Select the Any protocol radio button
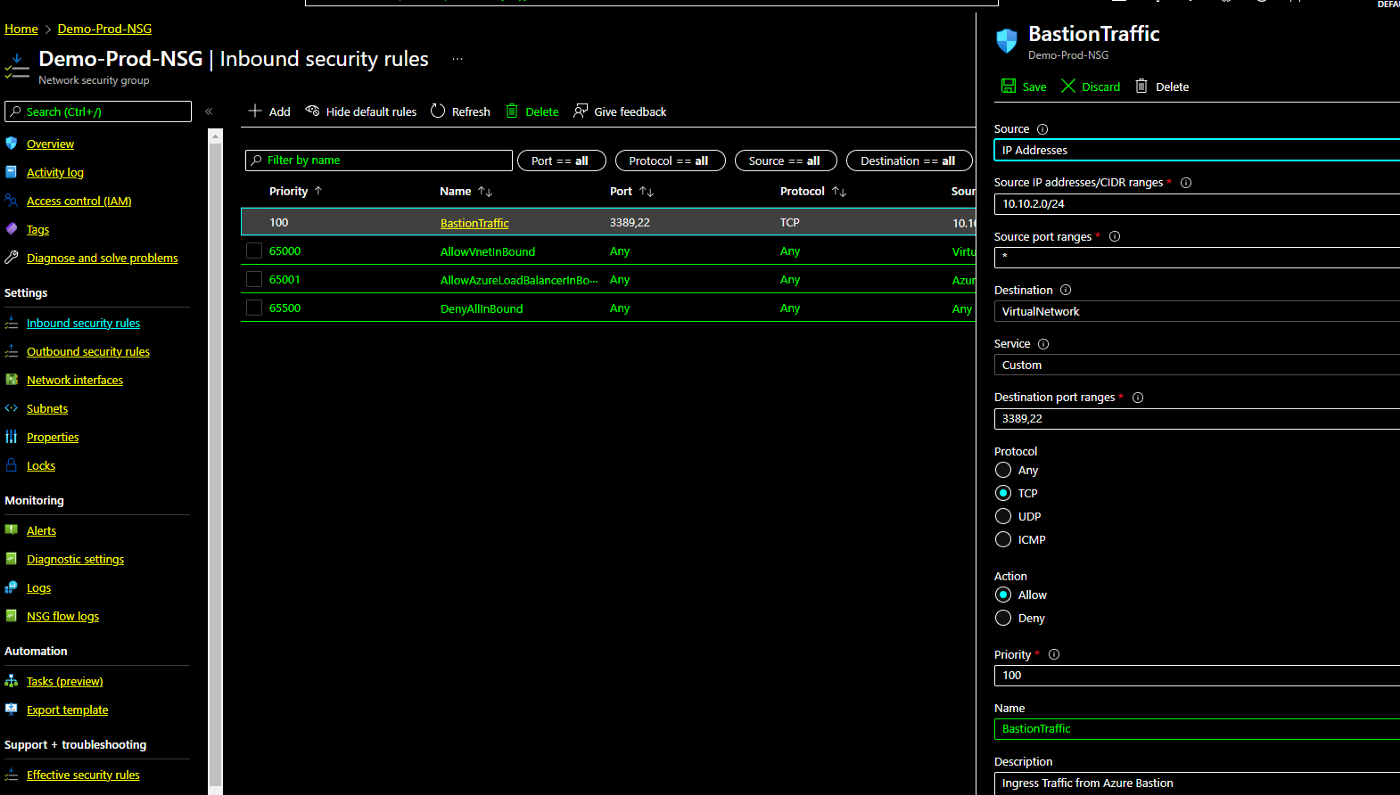Viewport: 1400px width, 795px height. click(x=1003, y=470)
